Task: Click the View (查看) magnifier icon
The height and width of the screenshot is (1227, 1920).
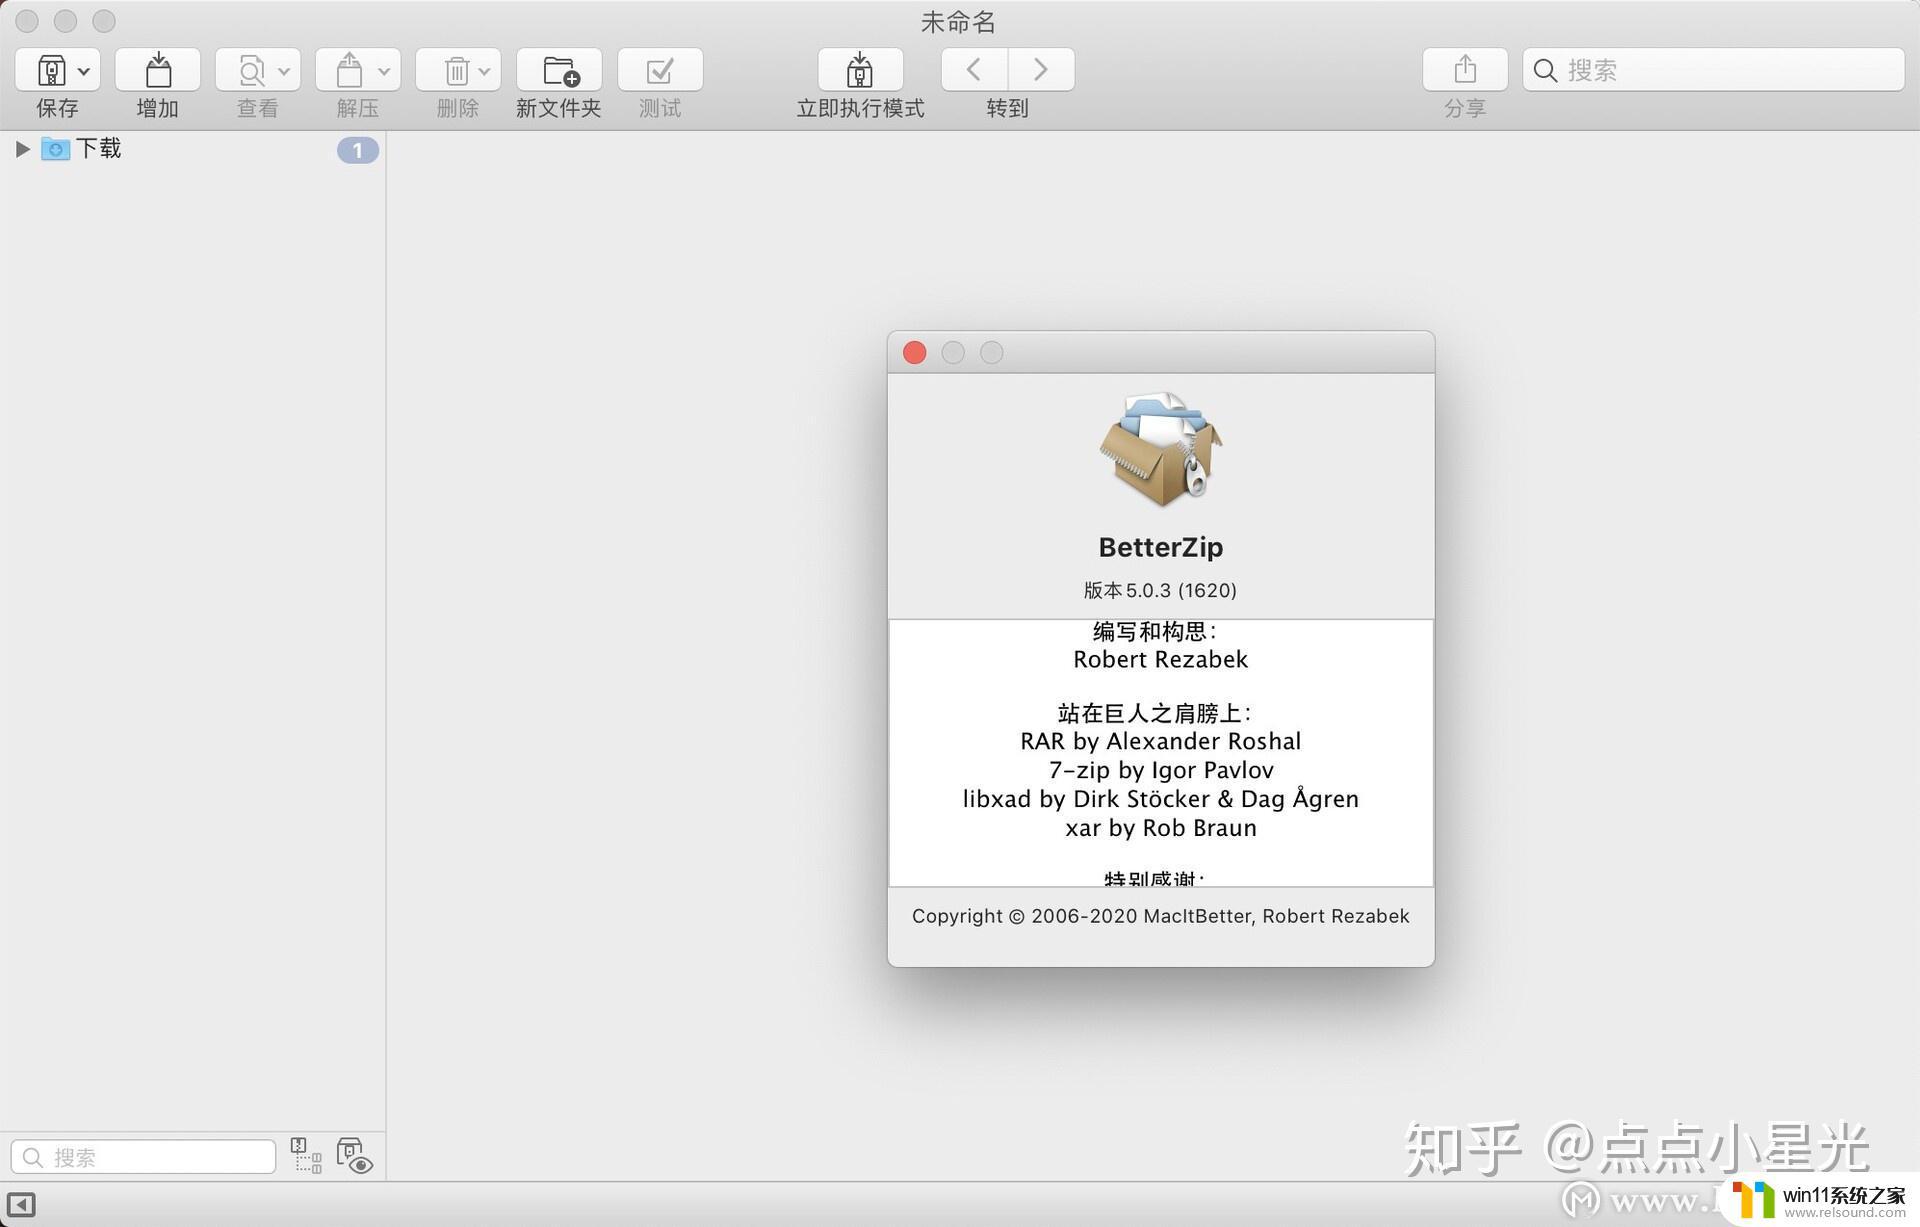Action: click(251, 70)
